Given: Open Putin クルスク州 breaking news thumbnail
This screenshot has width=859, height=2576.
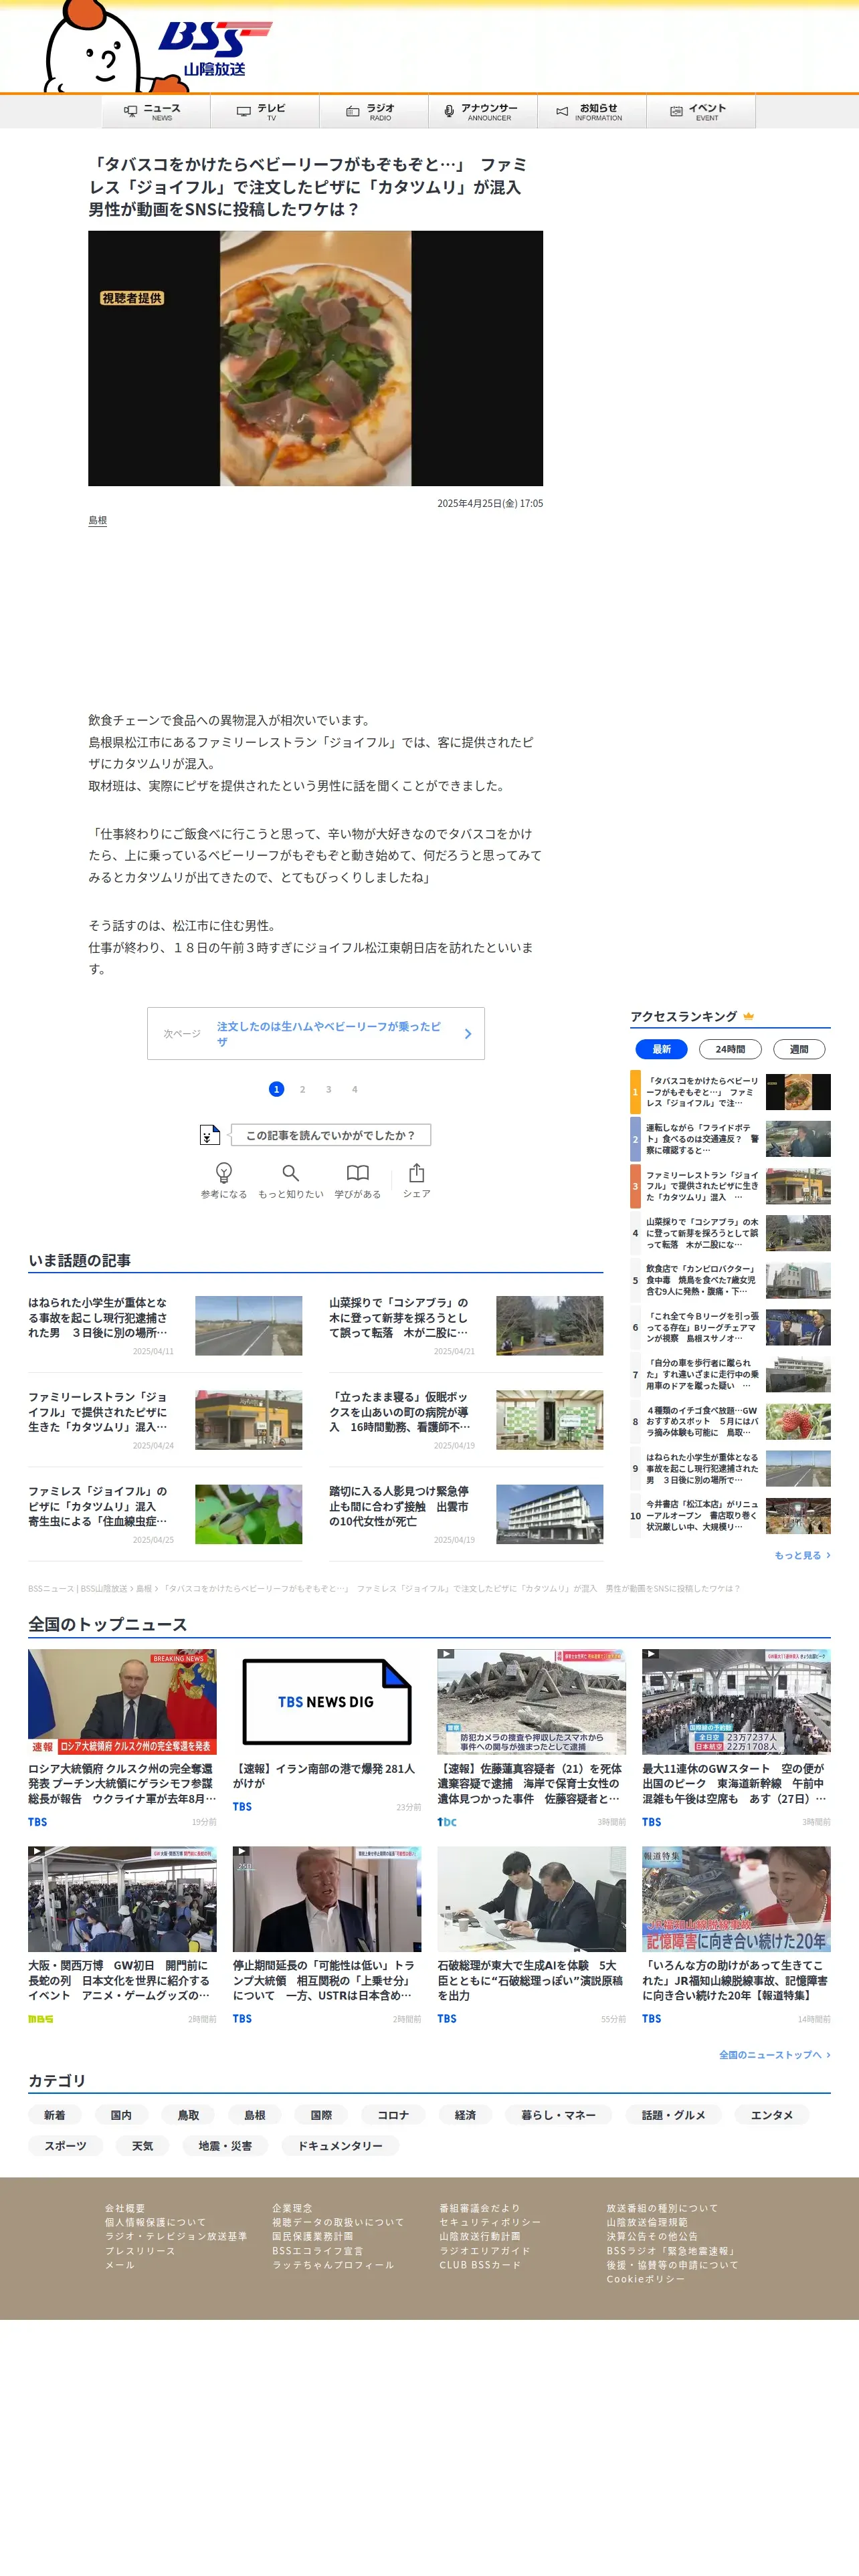Looking at the screenshot, I should pyautogui.click(x=122, y=1701).
